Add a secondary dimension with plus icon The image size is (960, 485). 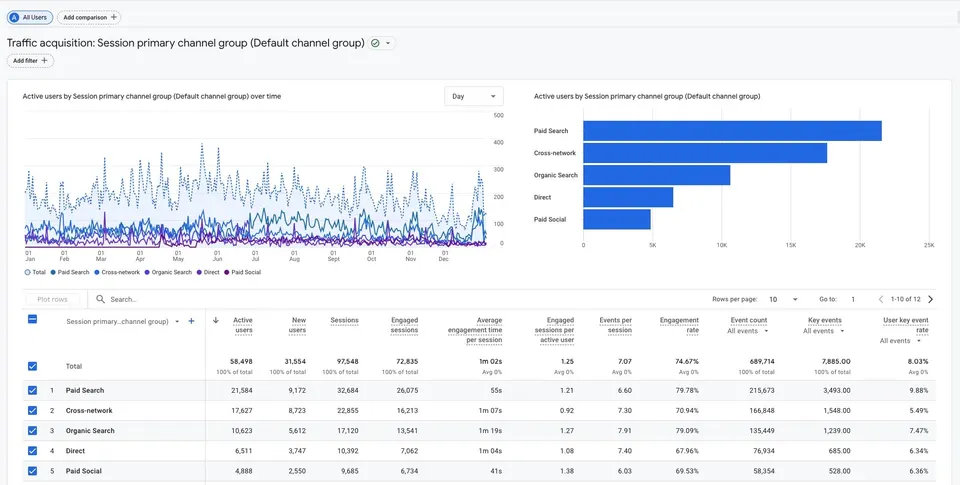click(x=191, y=321)
